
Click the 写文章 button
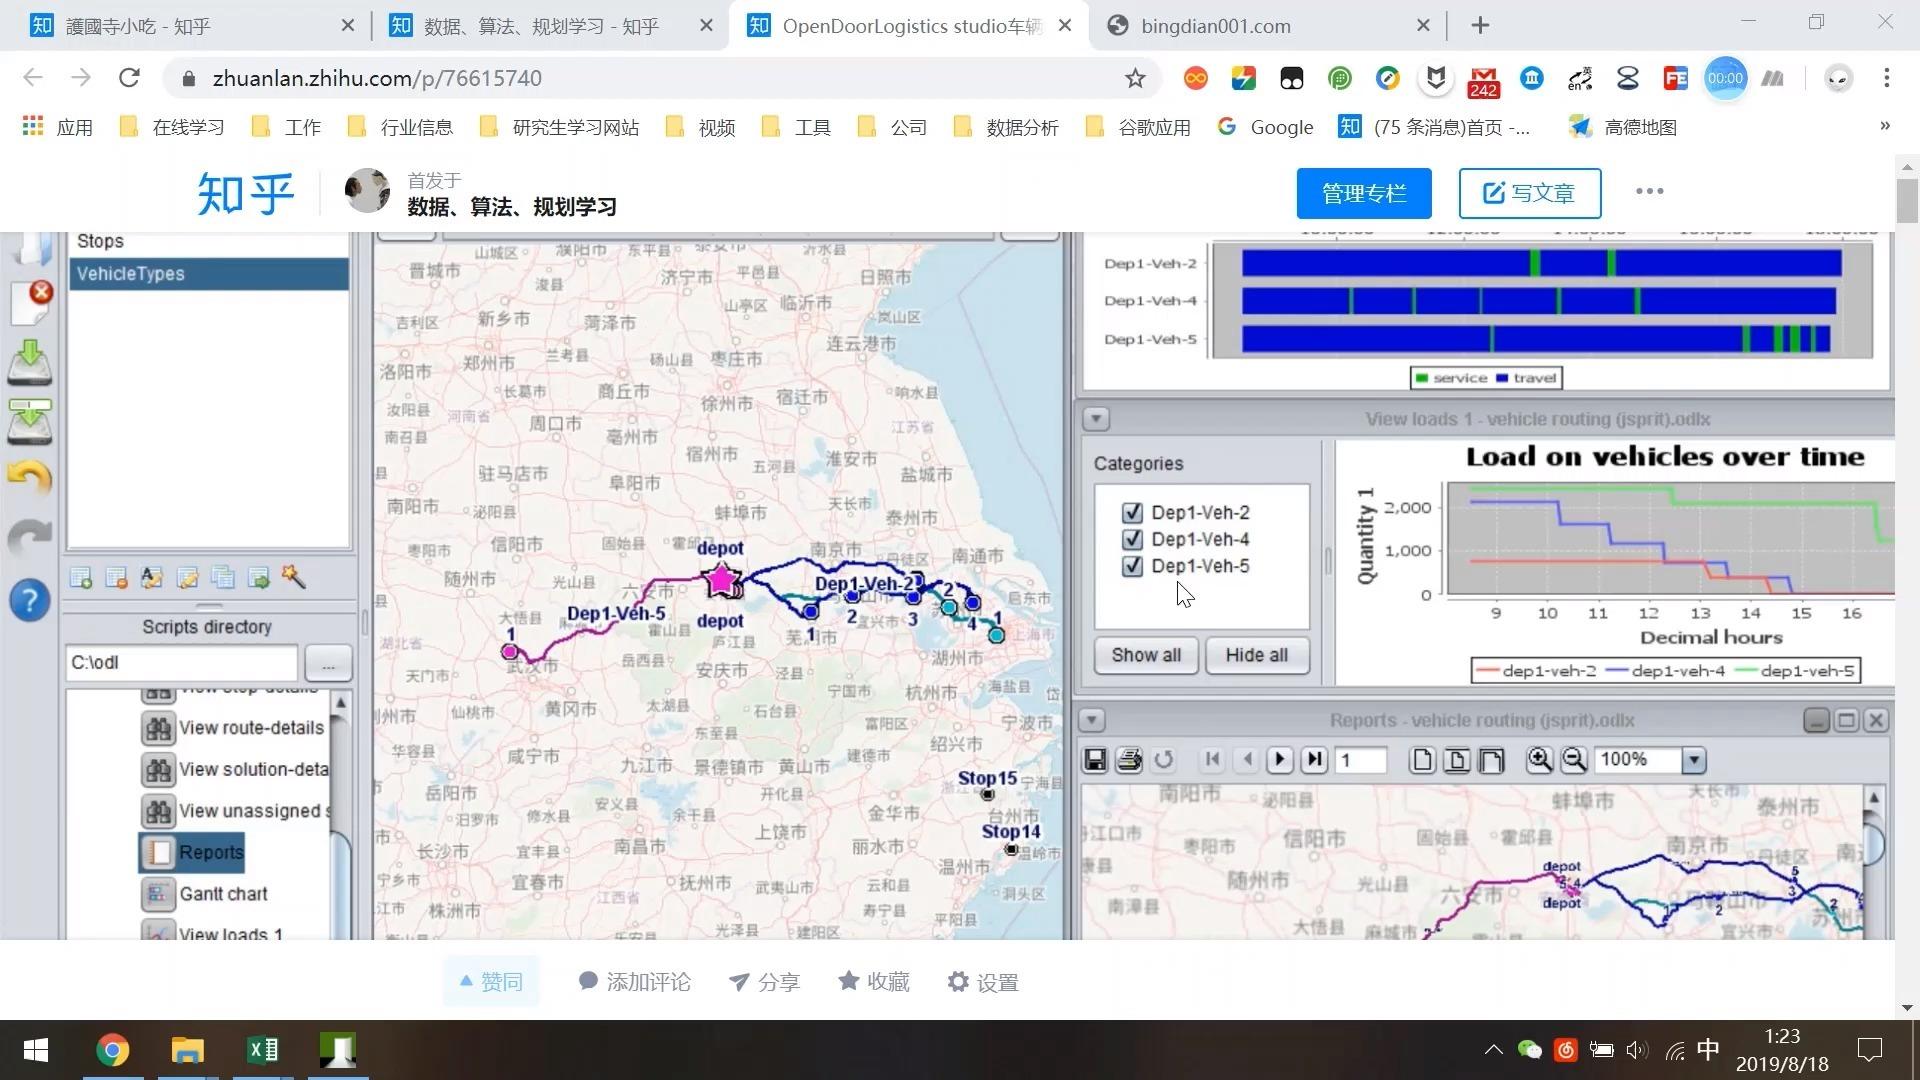[1529, 192]
